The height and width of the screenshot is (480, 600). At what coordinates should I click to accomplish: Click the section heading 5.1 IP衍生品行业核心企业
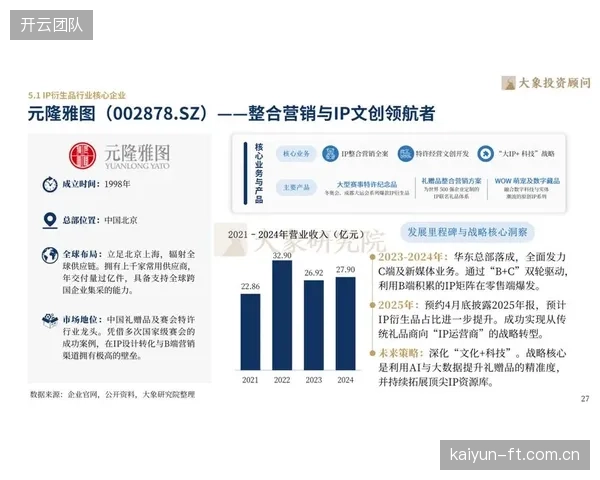[x=77, y=95]
